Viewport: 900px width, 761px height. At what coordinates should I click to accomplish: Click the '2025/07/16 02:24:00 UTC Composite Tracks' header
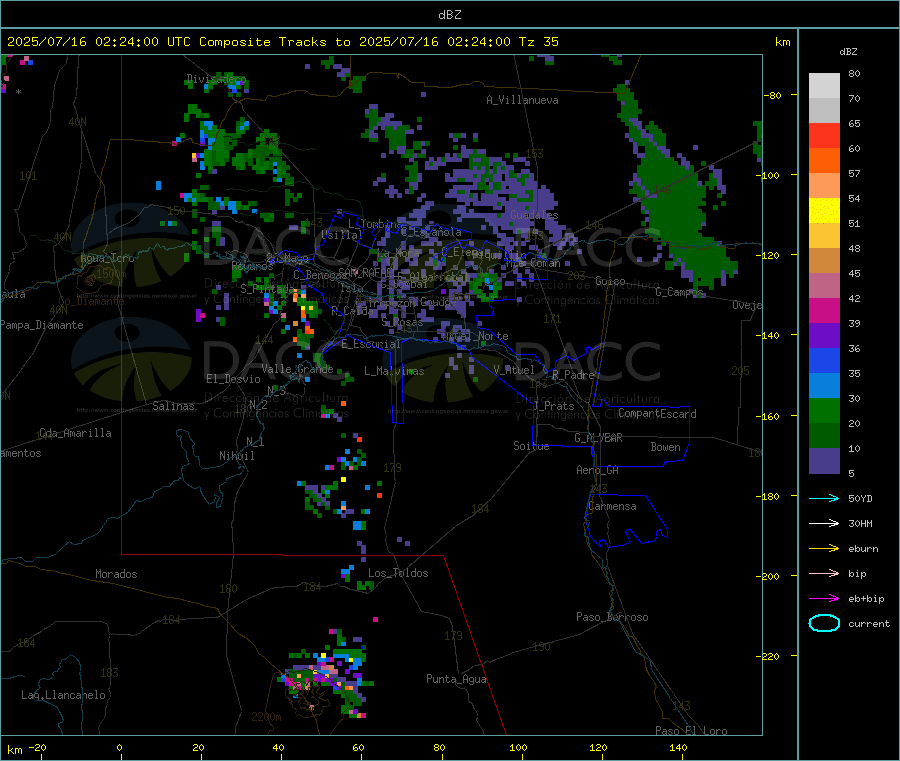179,42
